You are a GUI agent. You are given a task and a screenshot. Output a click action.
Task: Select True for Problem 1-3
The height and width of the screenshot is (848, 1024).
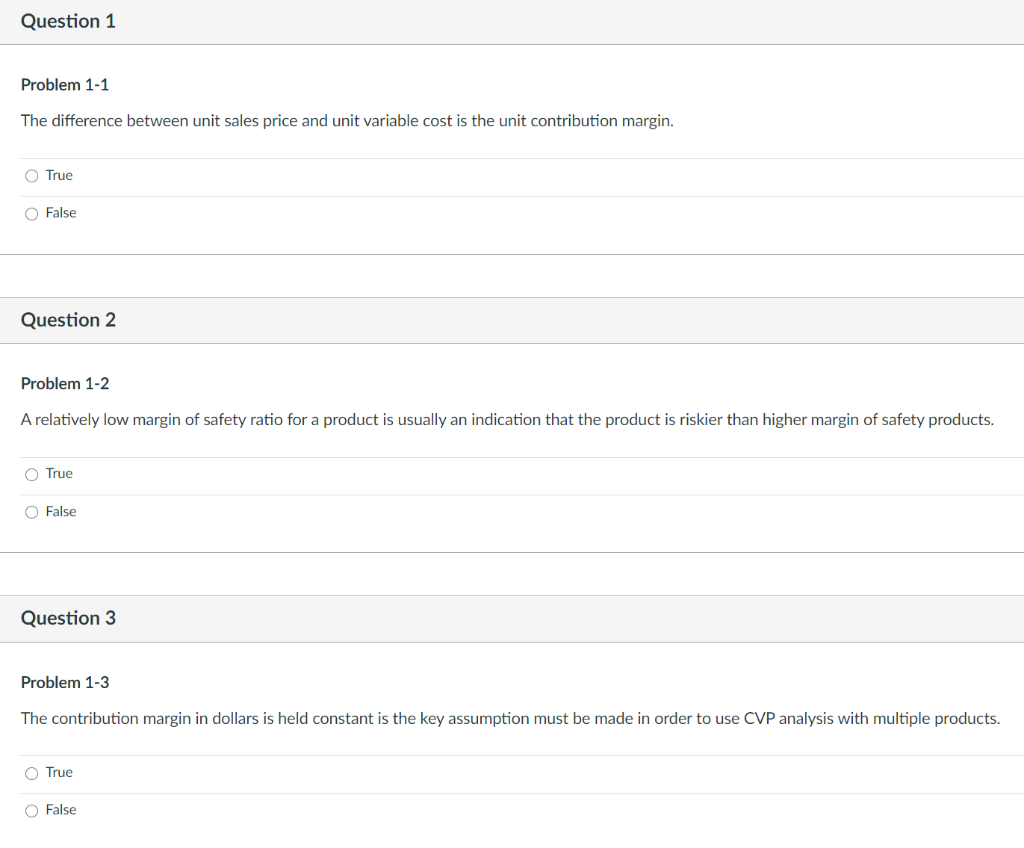click(x=31, y=772)
